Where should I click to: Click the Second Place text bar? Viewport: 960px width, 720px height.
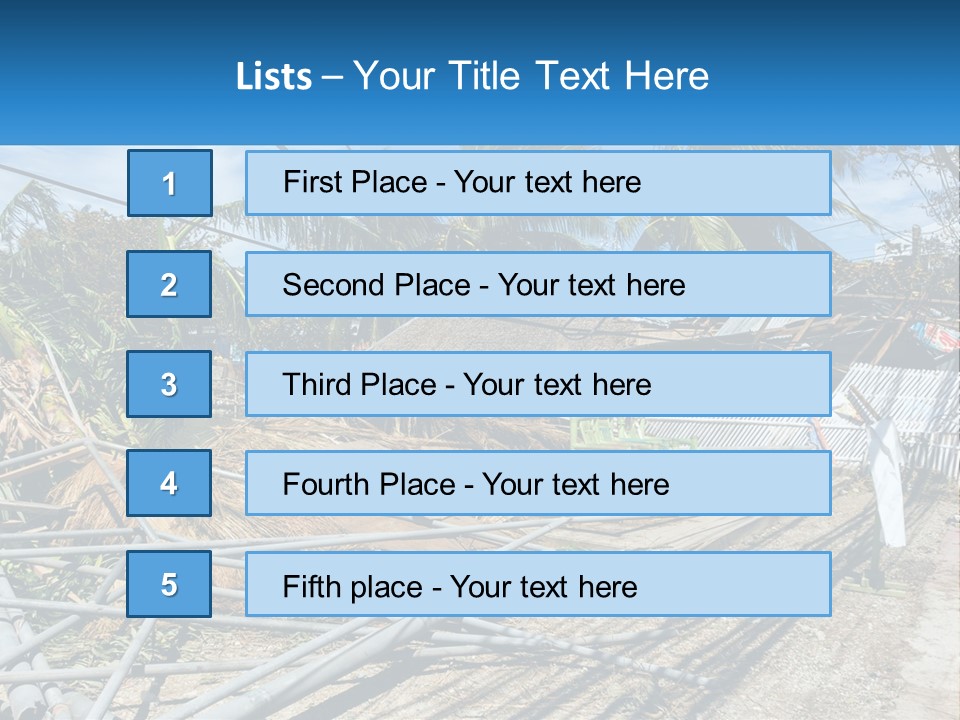coord(538,284)
